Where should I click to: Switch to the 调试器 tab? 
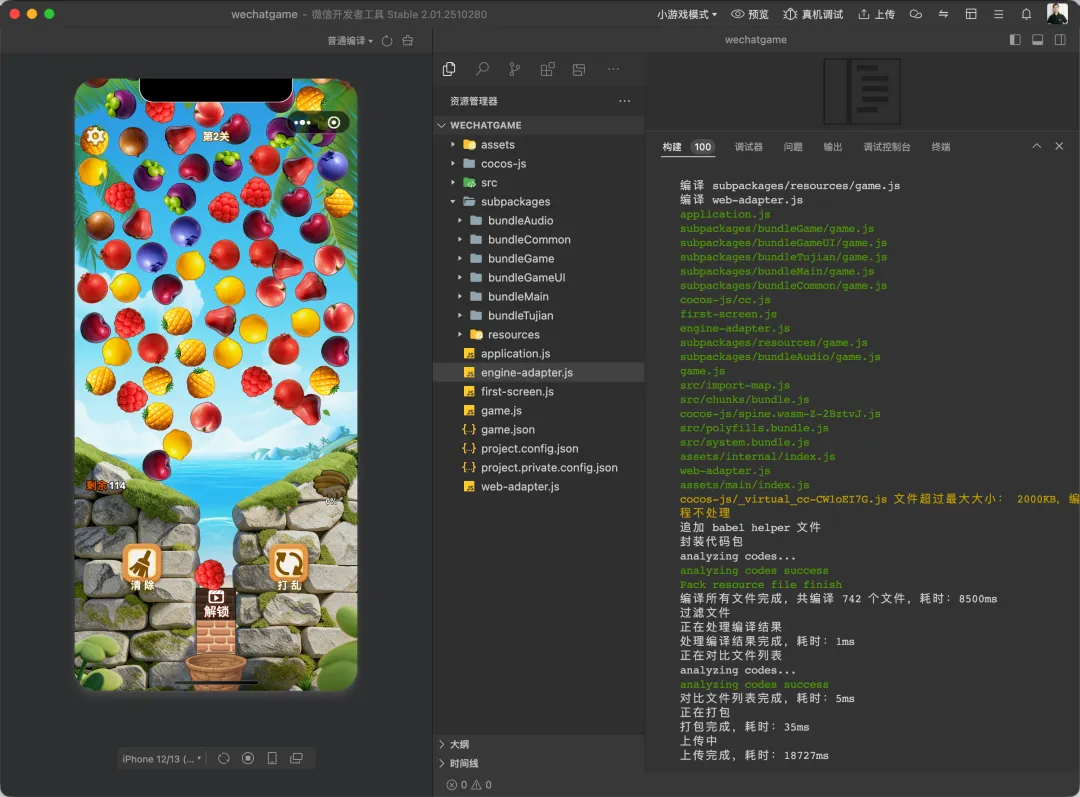(749, 147)
